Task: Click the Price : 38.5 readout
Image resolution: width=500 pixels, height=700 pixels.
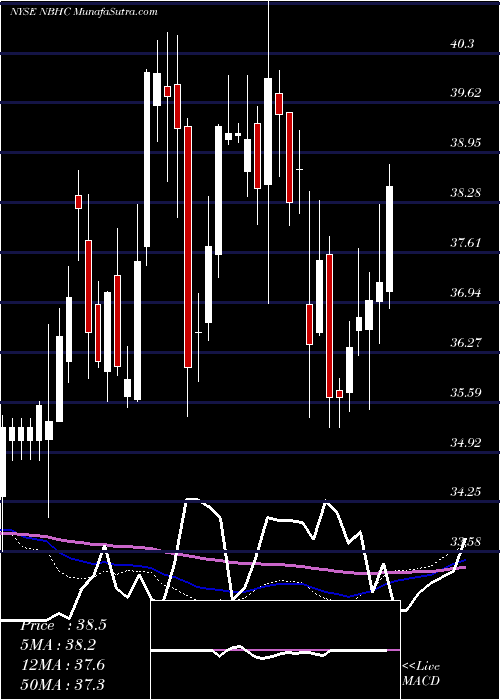Action: click(x=63, y=625)
